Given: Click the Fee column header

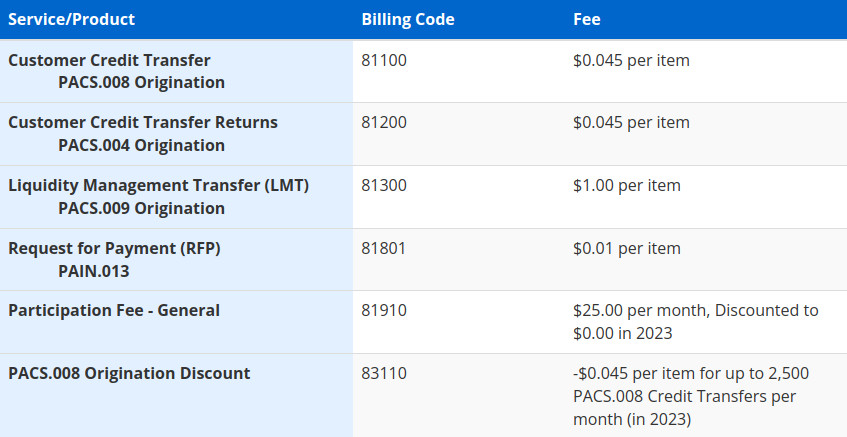Looking at the screenshot, I should point(587,19).
